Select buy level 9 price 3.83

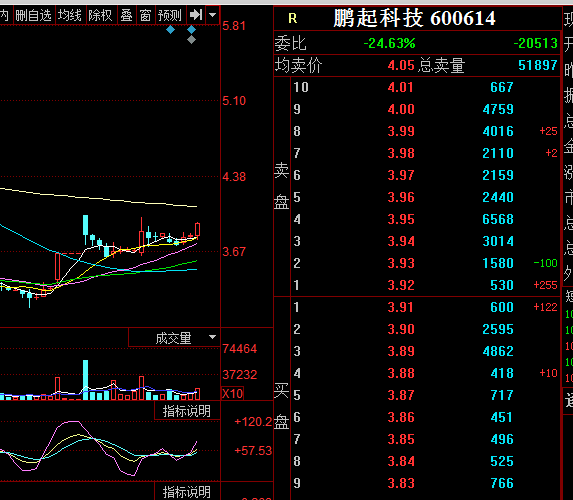401,483
